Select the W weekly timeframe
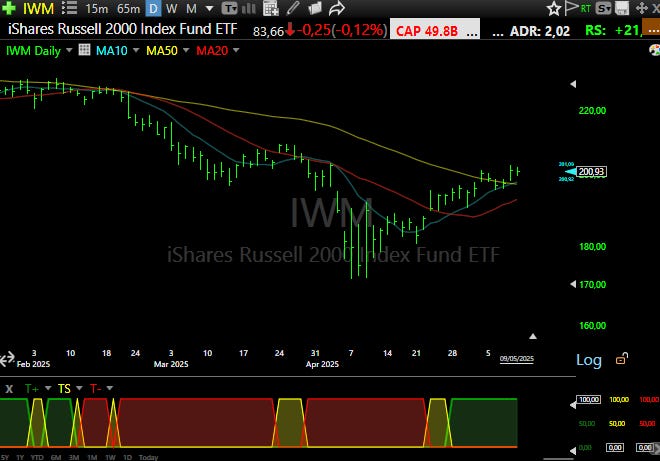The width and height of the screenshot is (660, 461). point(171,8)
